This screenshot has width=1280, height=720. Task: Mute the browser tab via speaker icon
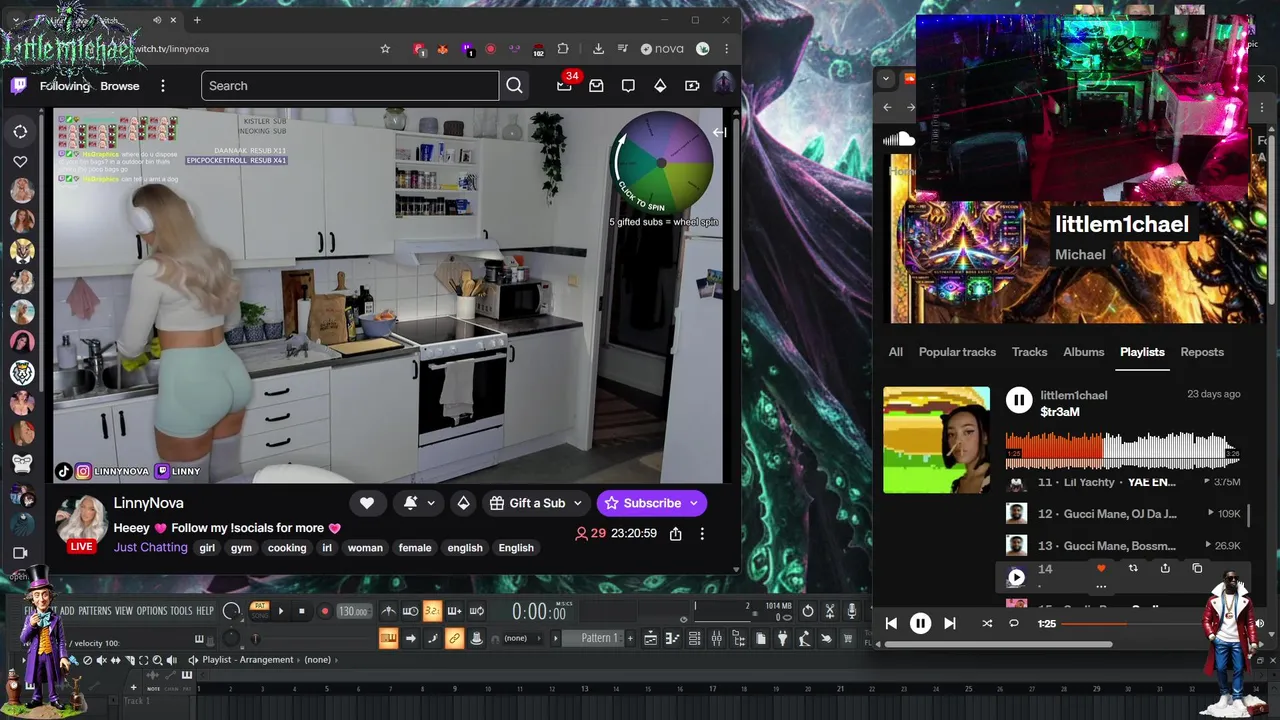(157, 20)
